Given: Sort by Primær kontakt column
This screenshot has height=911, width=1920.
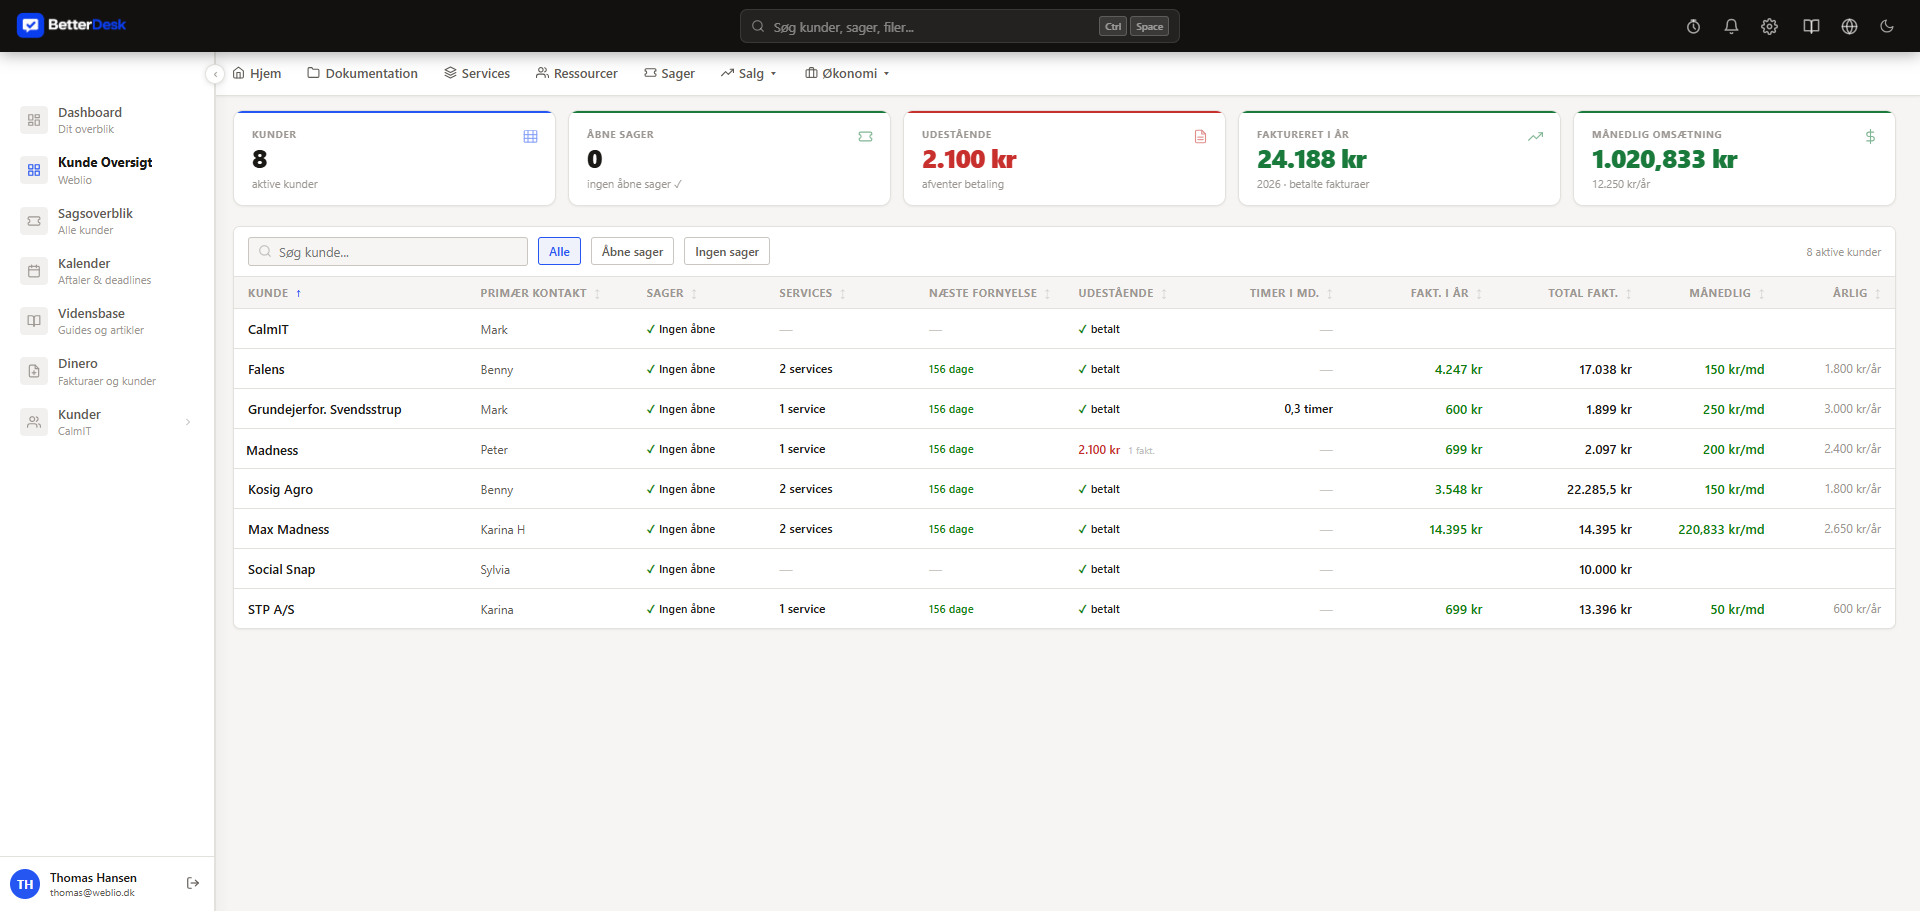Looking at the screenshot, I should (540, 293).
